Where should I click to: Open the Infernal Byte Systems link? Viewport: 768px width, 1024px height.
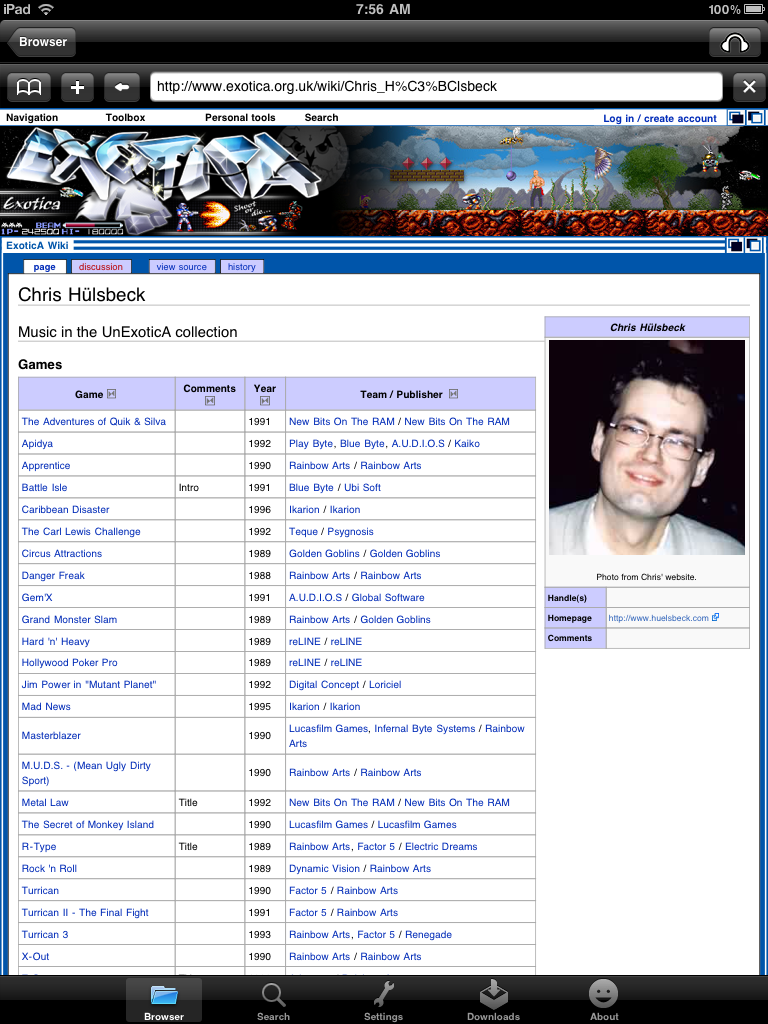coord(424,728)
